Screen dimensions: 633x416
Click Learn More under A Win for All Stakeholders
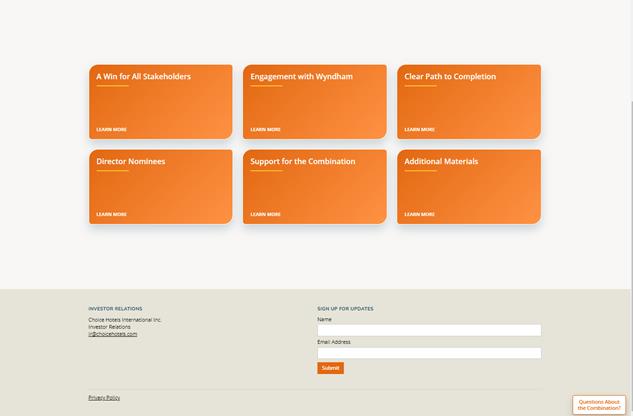pyautogui.click(x=111, y=130)
